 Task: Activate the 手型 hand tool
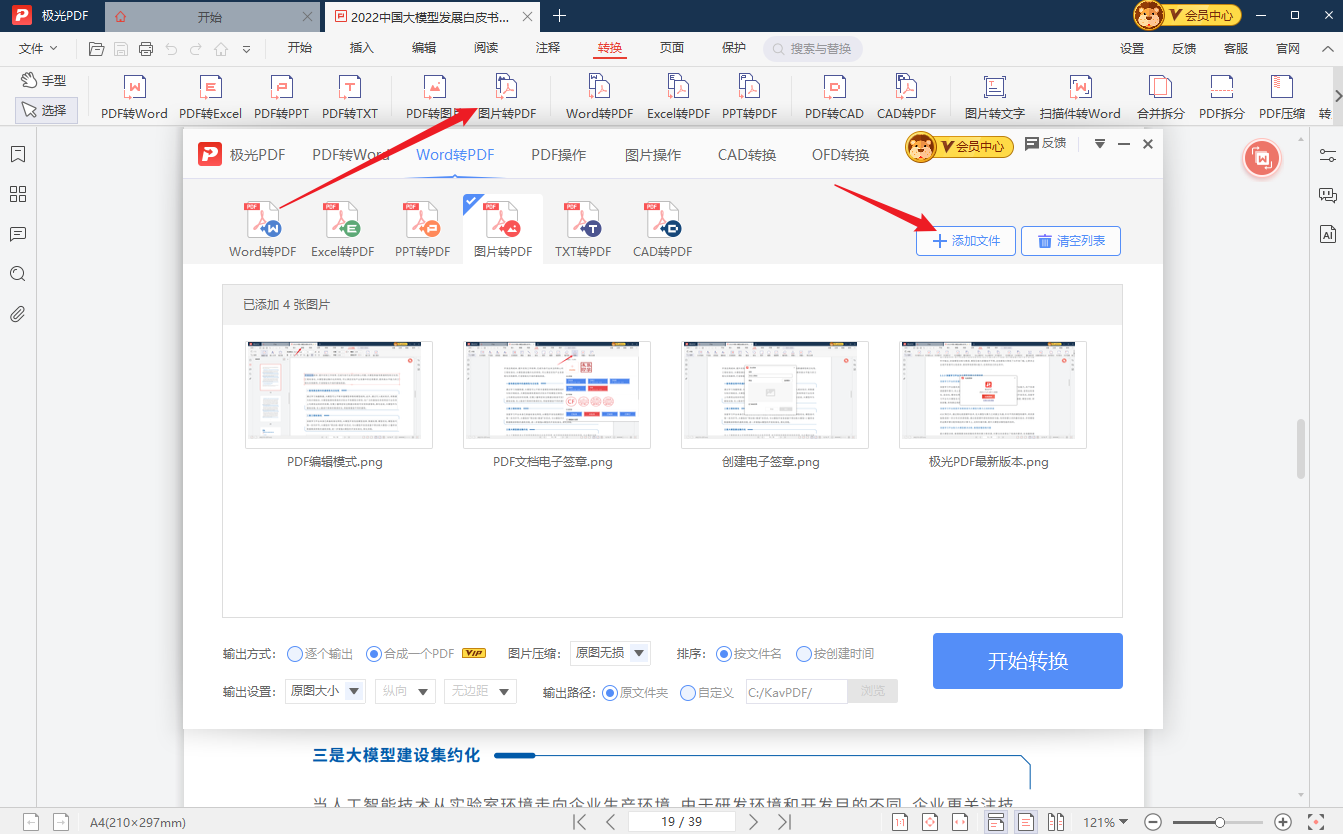coord(46,79)
